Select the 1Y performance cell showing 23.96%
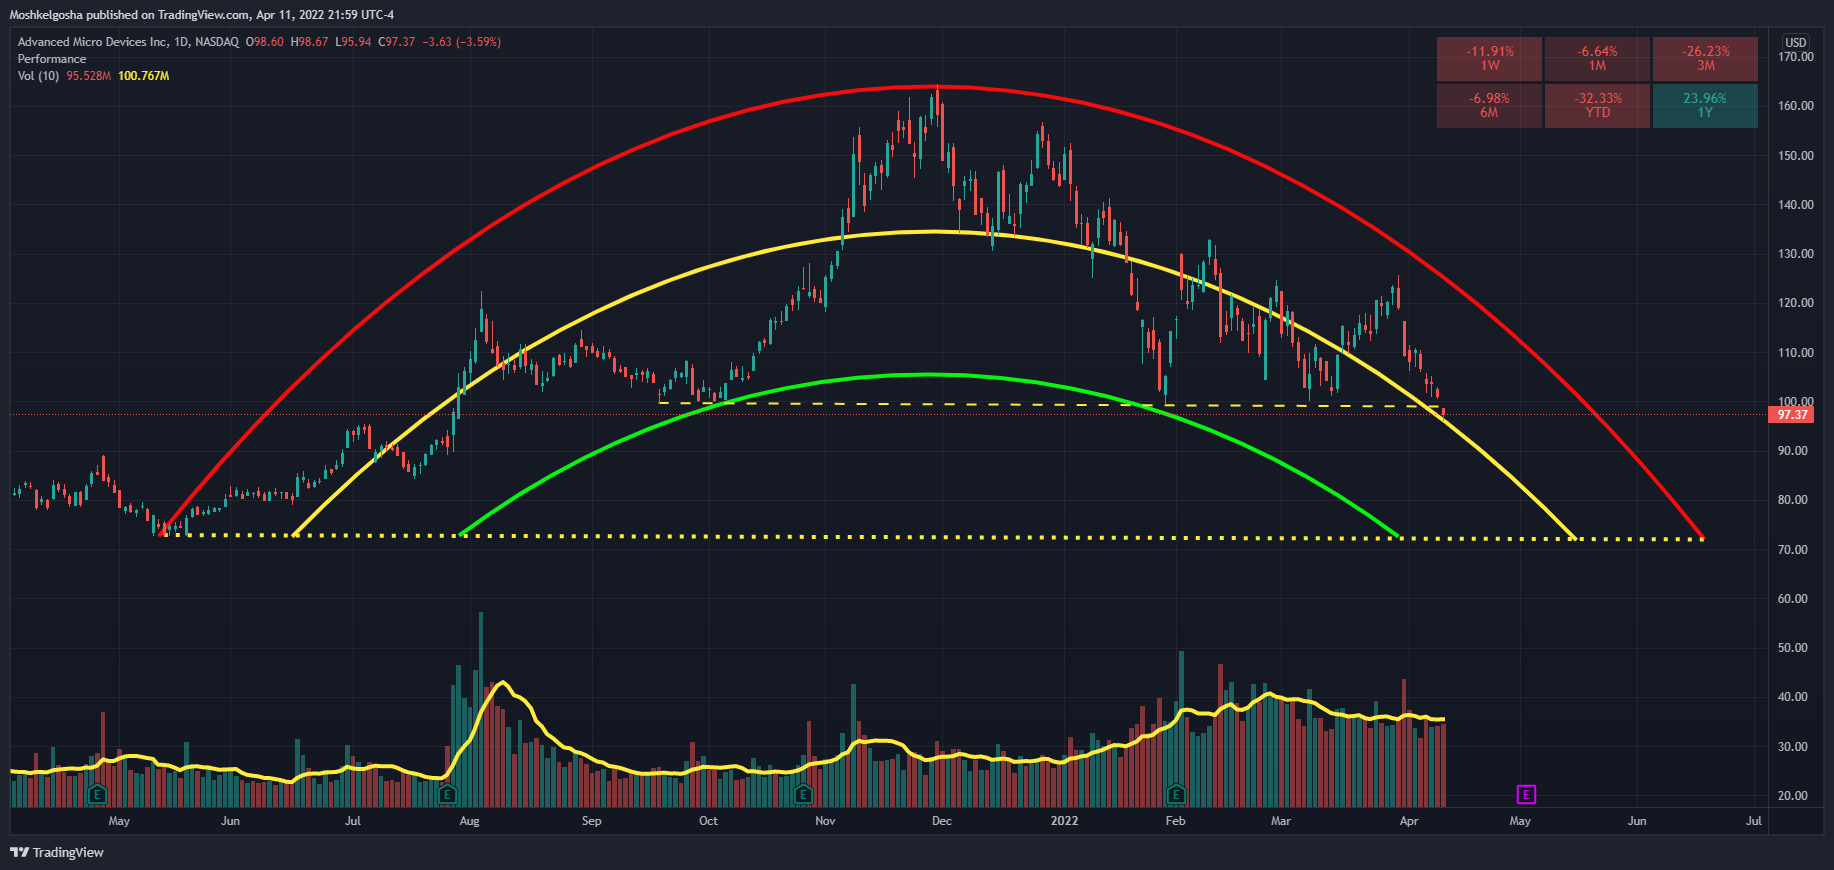The image size is (1834, 870). coord(1705,106)
